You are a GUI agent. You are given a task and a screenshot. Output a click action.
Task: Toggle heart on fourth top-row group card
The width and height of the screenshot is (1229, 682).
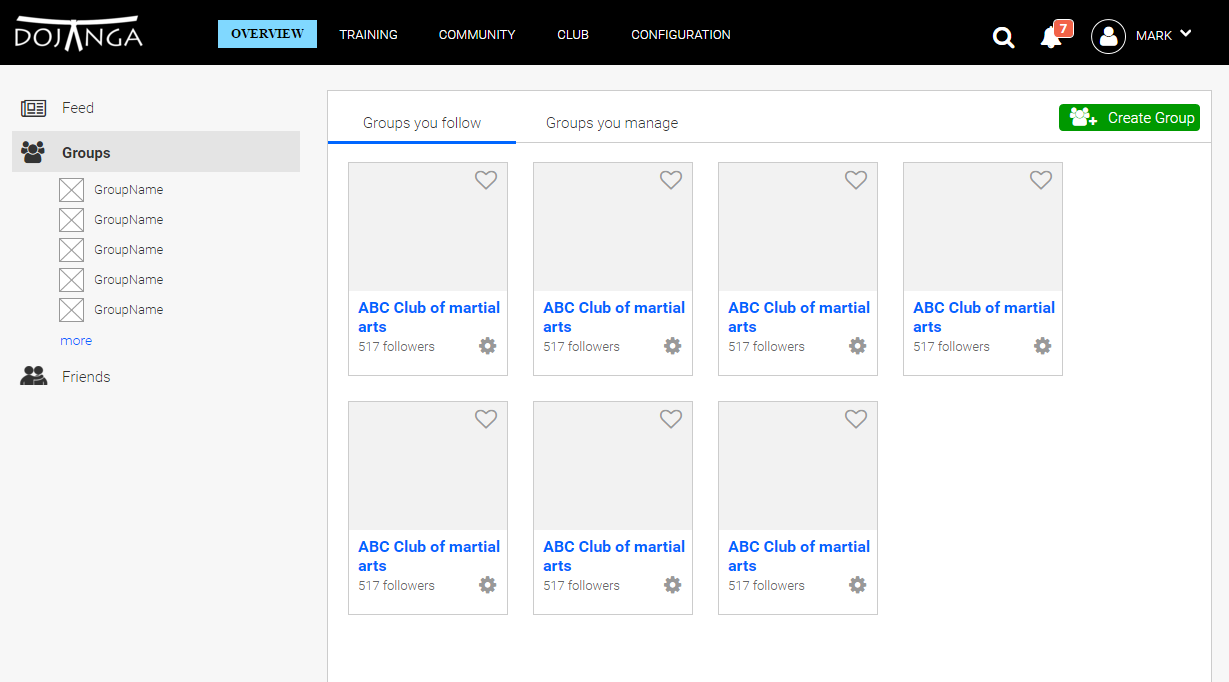[x=1041, y=180]
